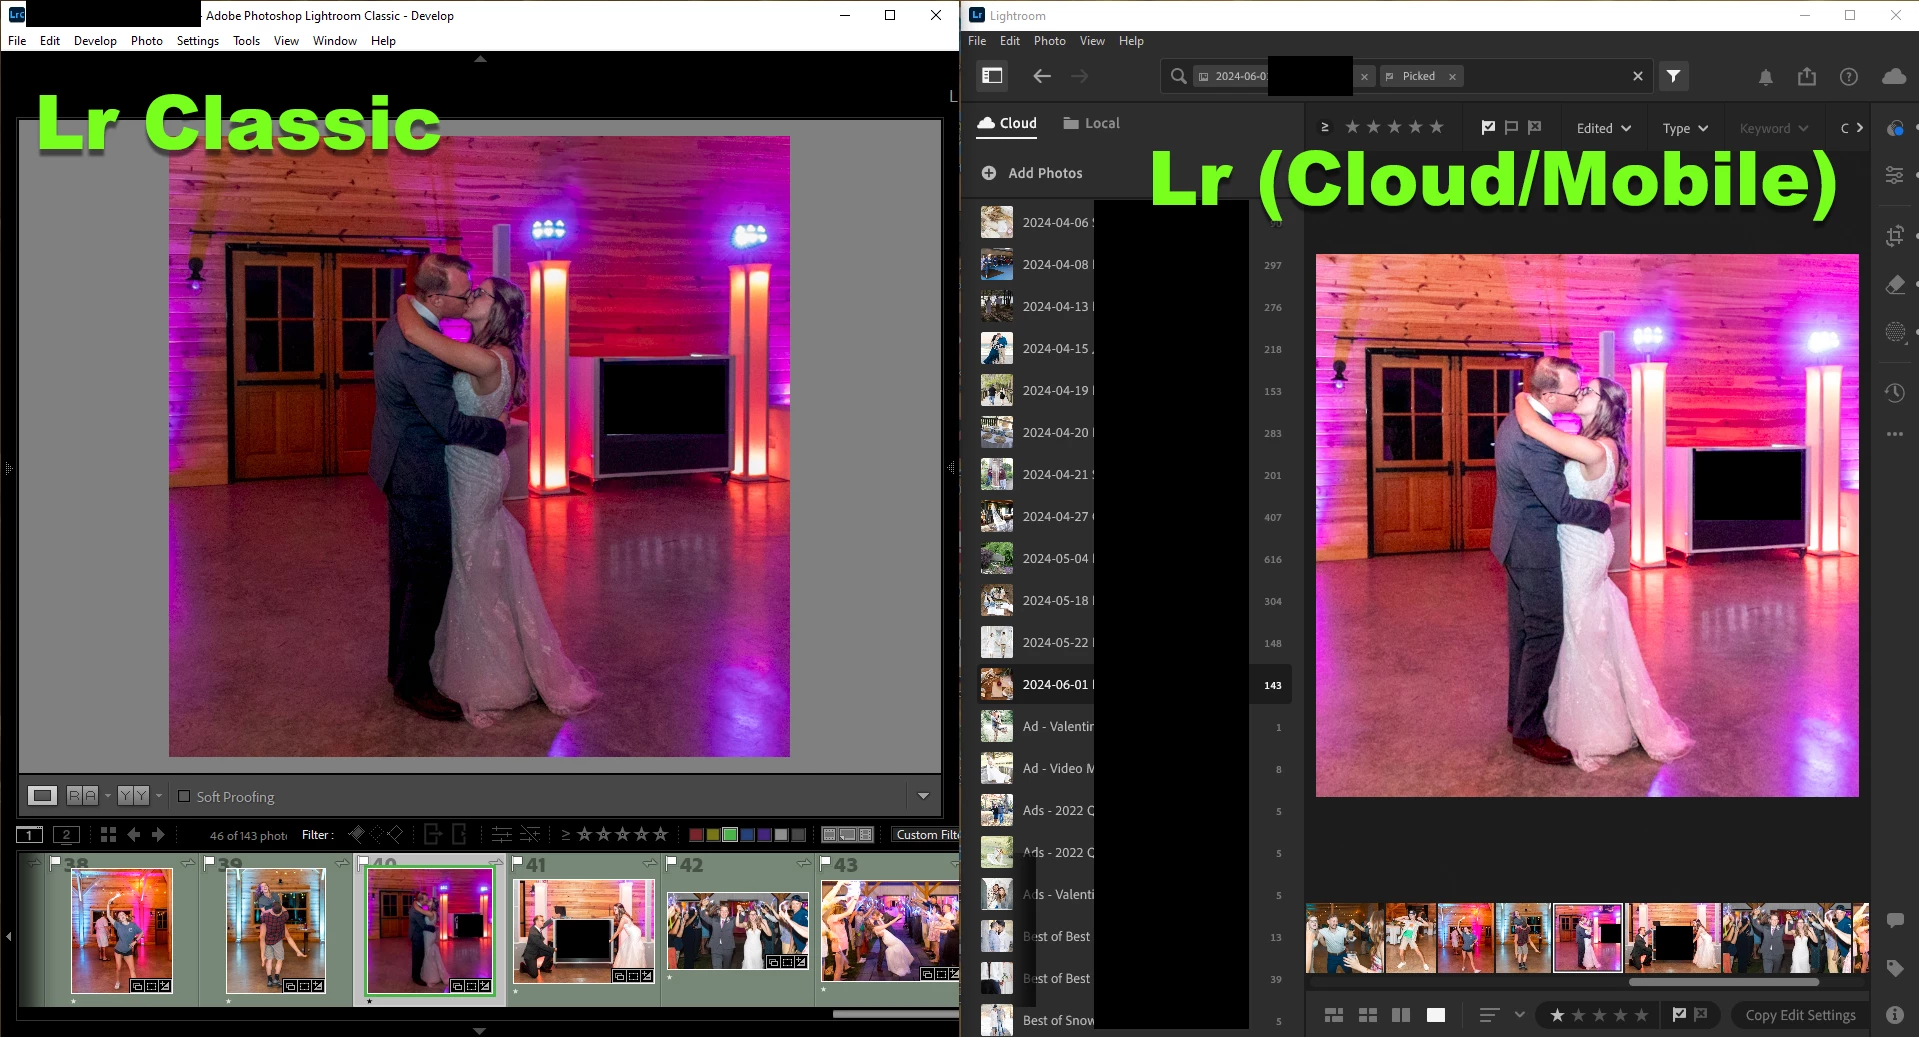The height and width of the screenshot is (1037, 1919).
Task: Flag photo as Picked in Lightroom bottom bar
Action: [x=1679, y=1014]
